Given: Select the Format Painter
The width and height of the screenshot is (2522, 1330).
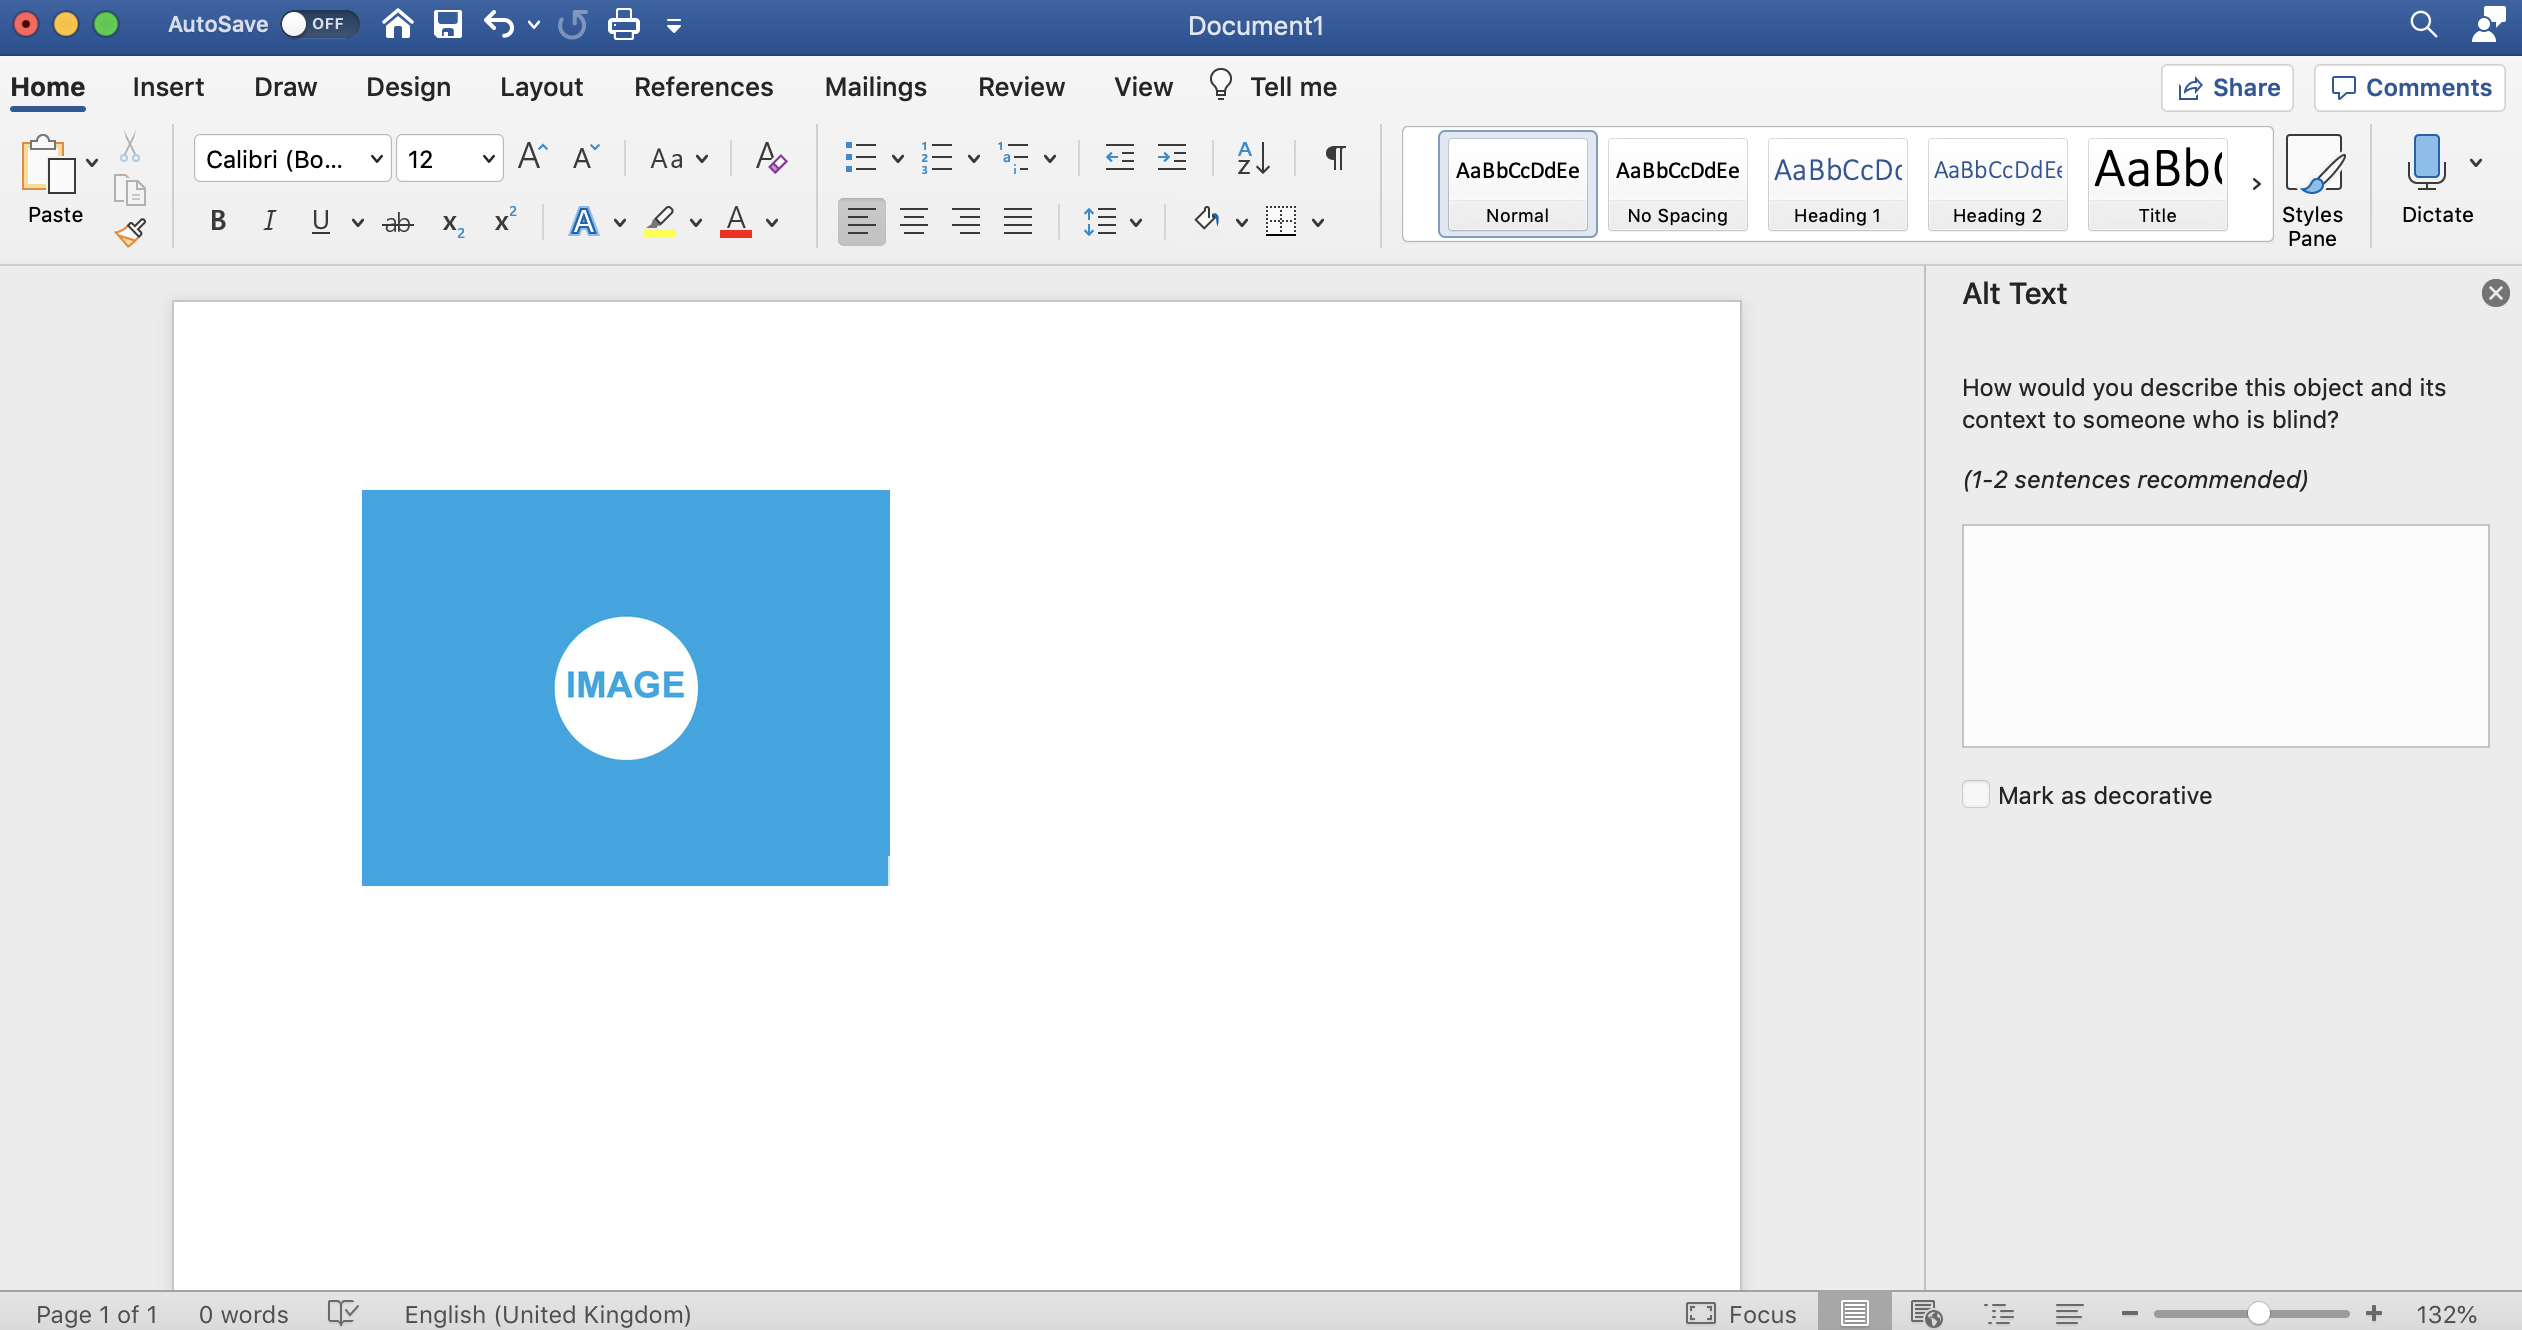Looking at the screenshot, I should coord(130,232).
